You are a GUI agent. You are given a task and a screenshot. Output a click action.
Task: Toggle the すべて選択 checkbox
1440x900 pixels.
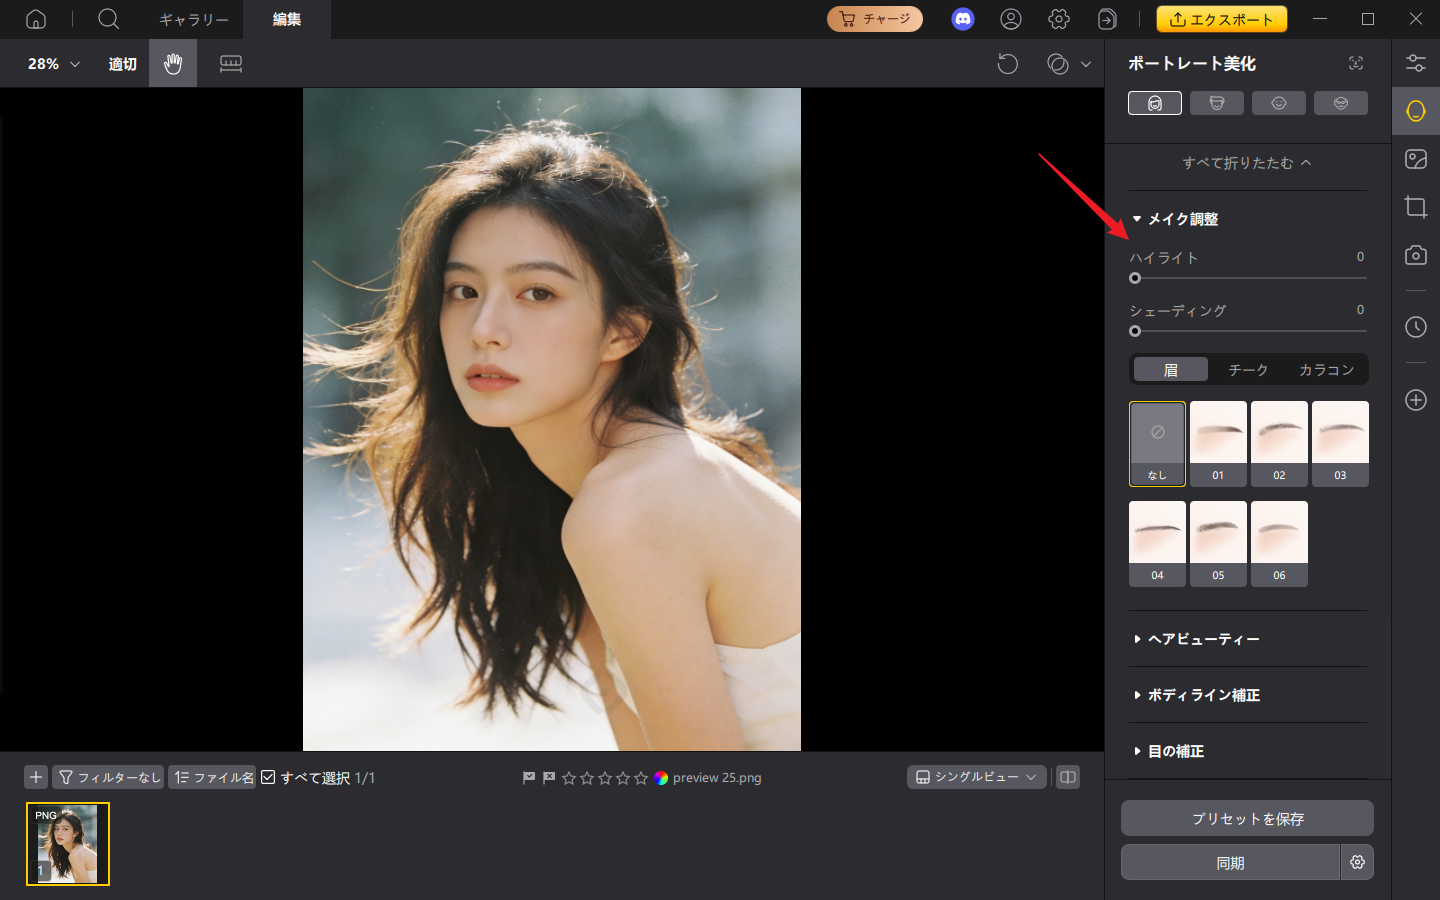[x=268, y=777]
